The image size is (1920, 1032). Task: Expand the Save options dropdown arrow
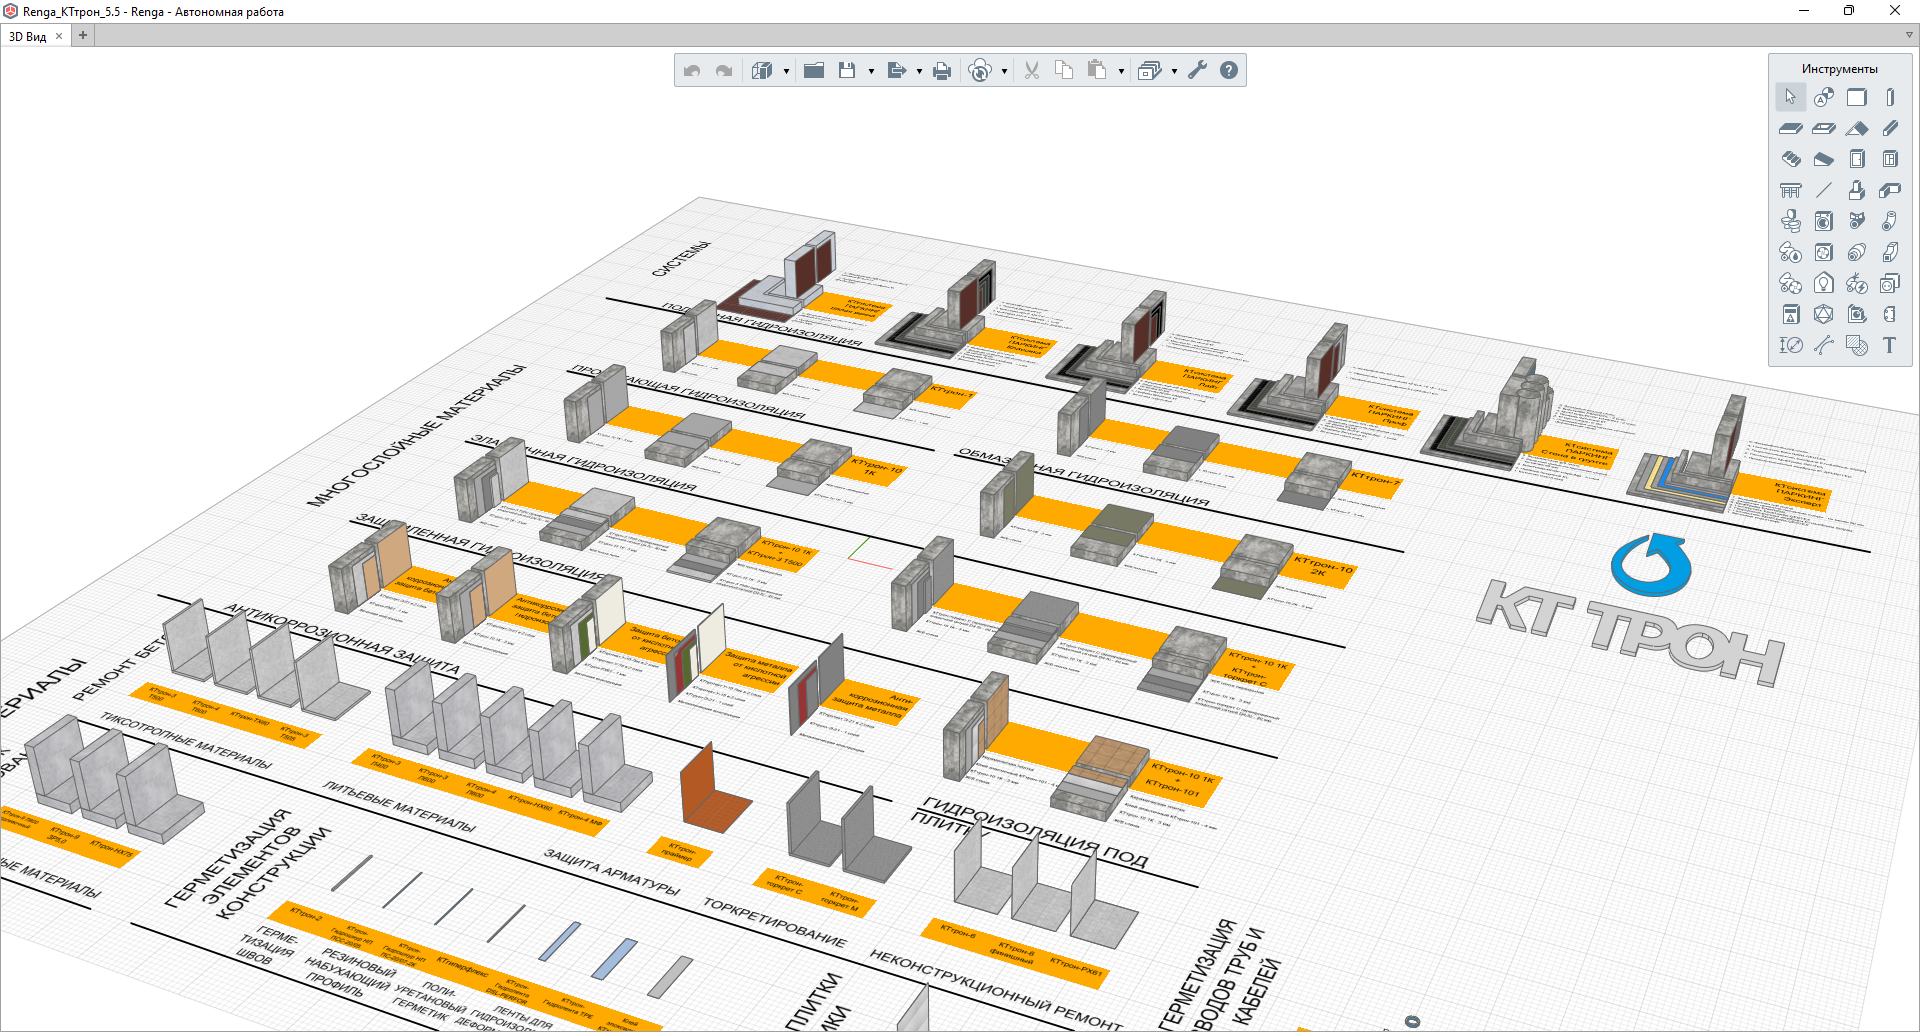pos(871,71)
